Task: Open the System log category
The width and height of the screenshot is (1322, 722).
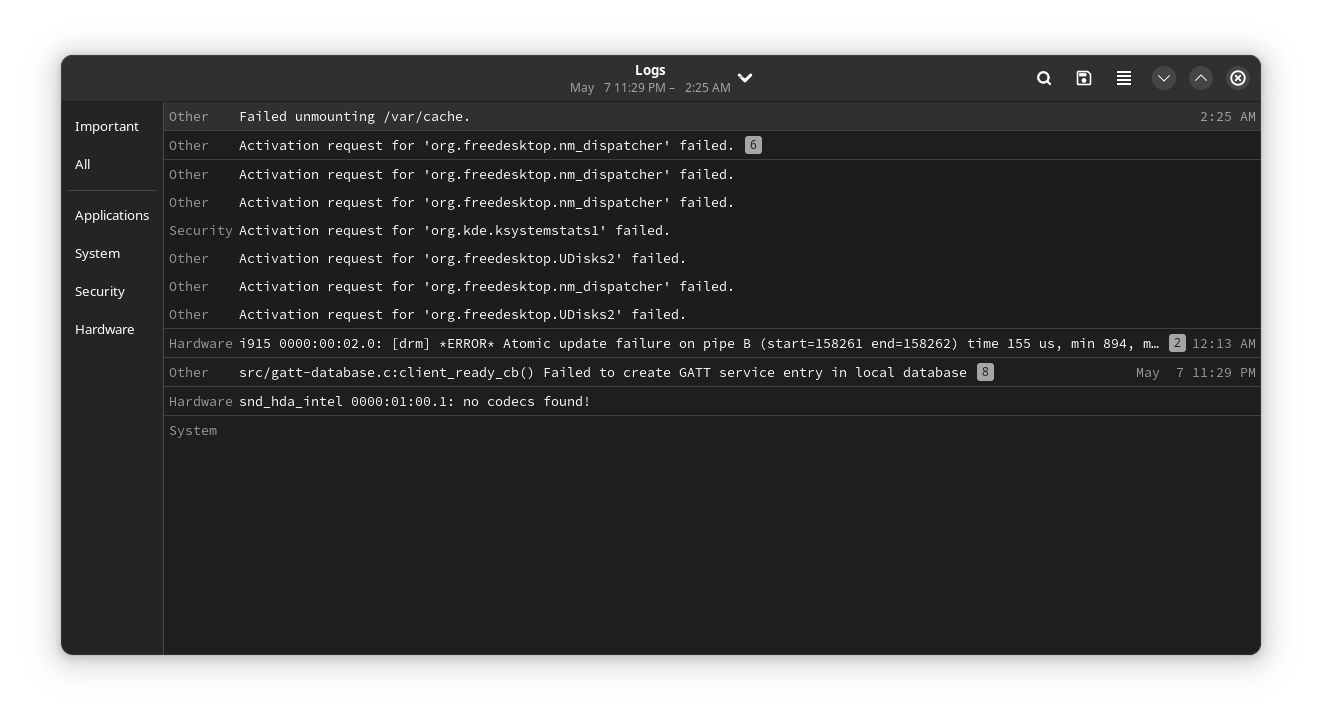Action: 97,253
